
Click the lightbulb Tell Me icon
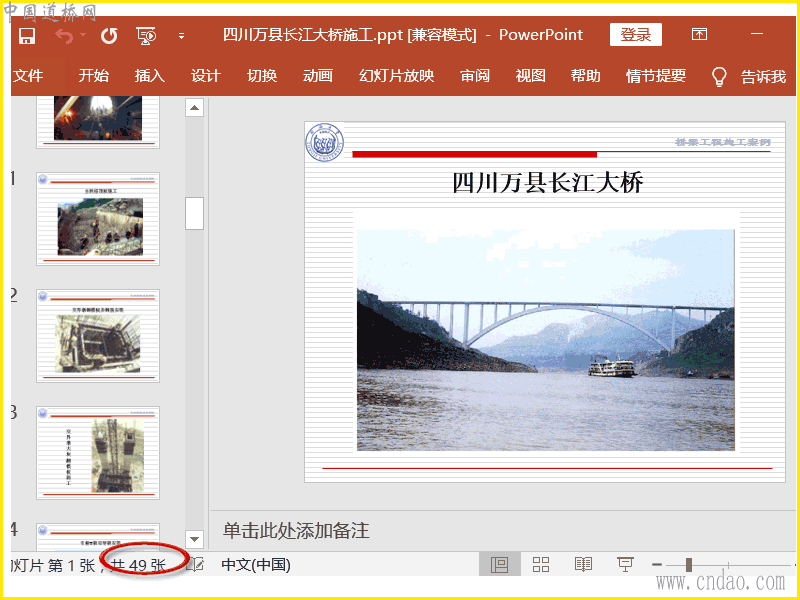[x=718, y=77]
